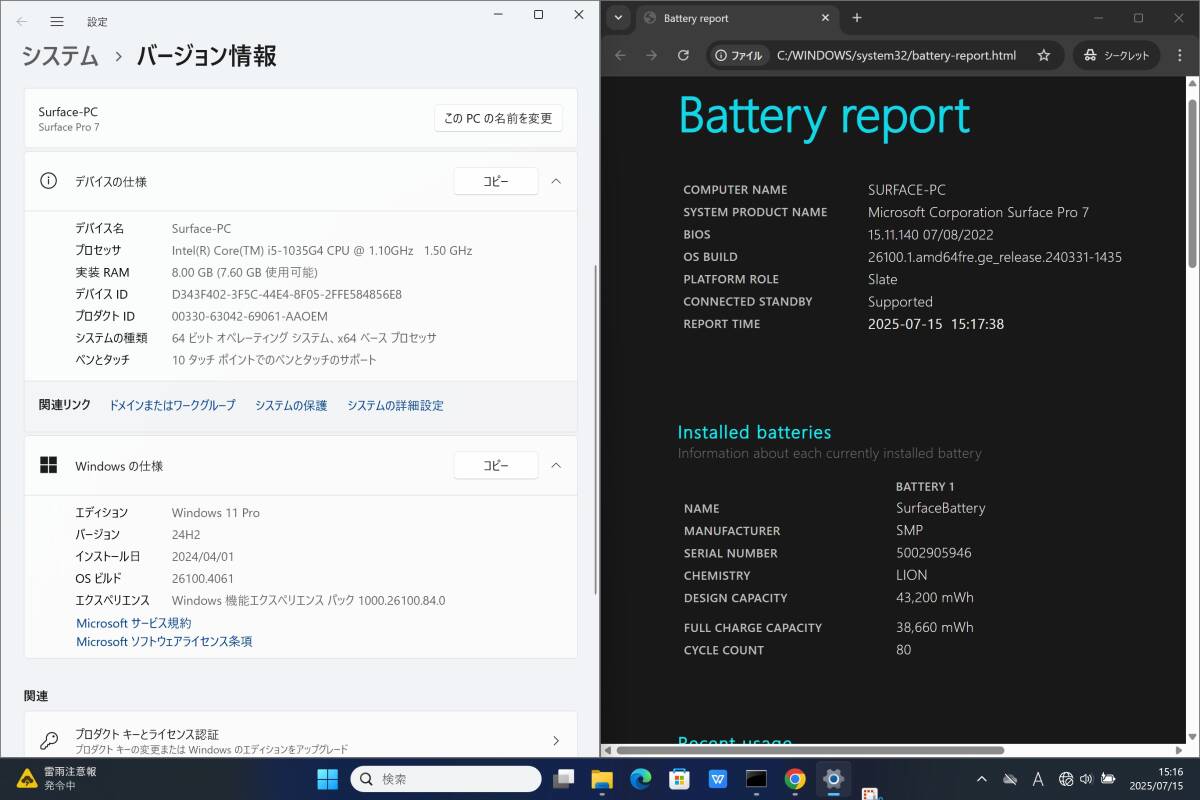This screenshot has width=1200, height=800.
Task: Open システムの保護 link
Action: click(x=291, y=405)
